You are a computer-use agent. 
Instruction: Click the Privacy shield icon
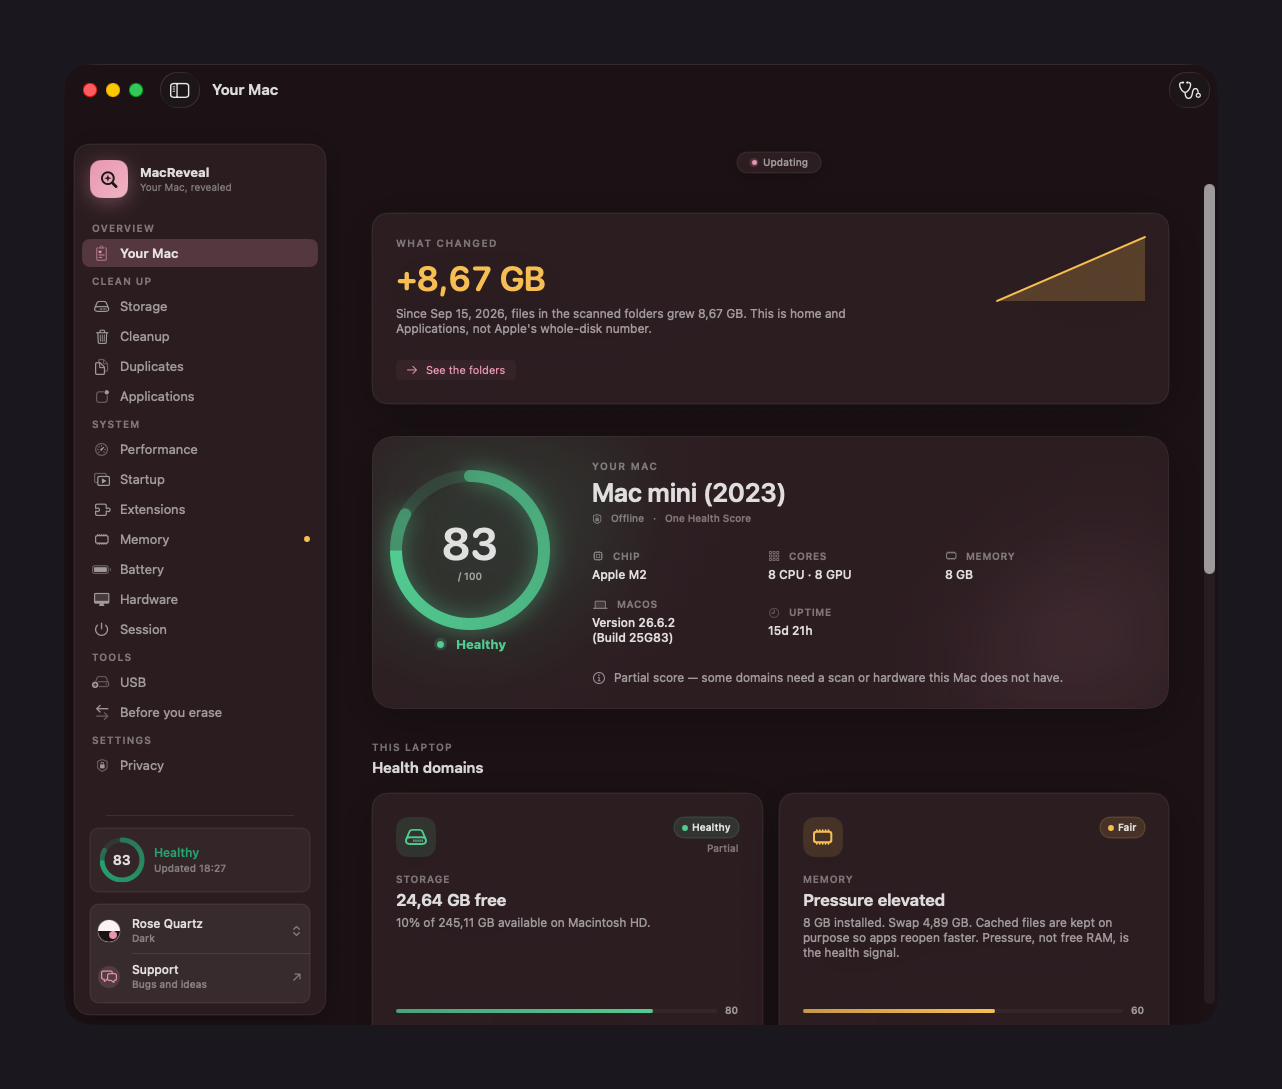102,766
